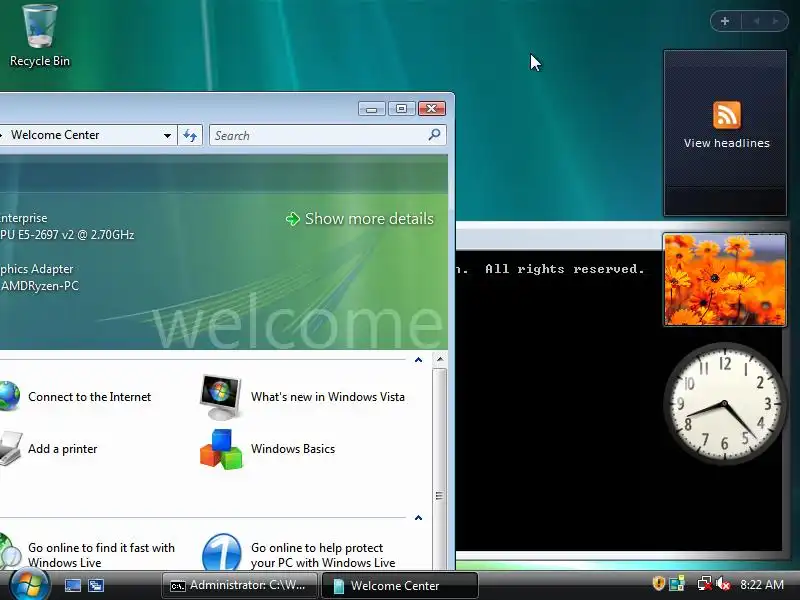Collapse the Get started with Windows section
800x600 pixels.
[x=418, y=360]
